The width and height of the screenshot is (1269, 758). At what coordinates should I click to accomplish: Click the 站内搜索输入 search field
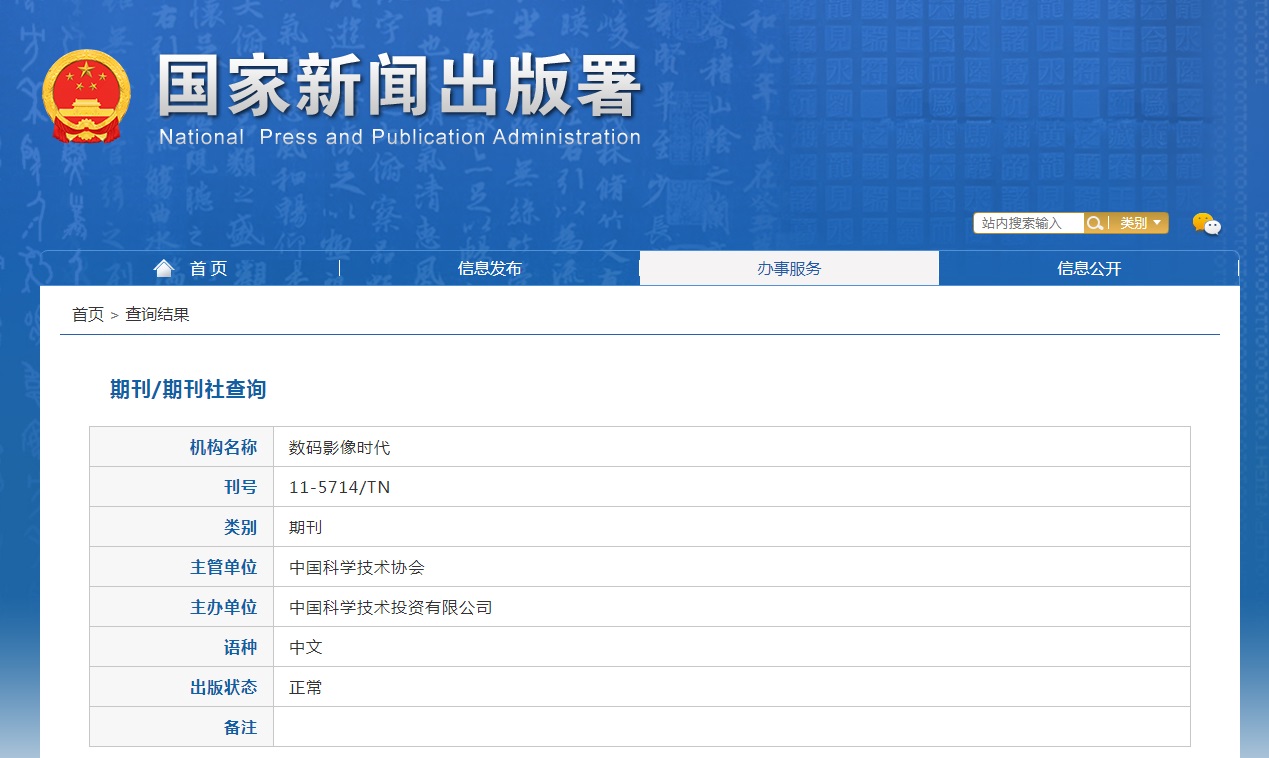pyautogui.click(x=1028, y=222)
